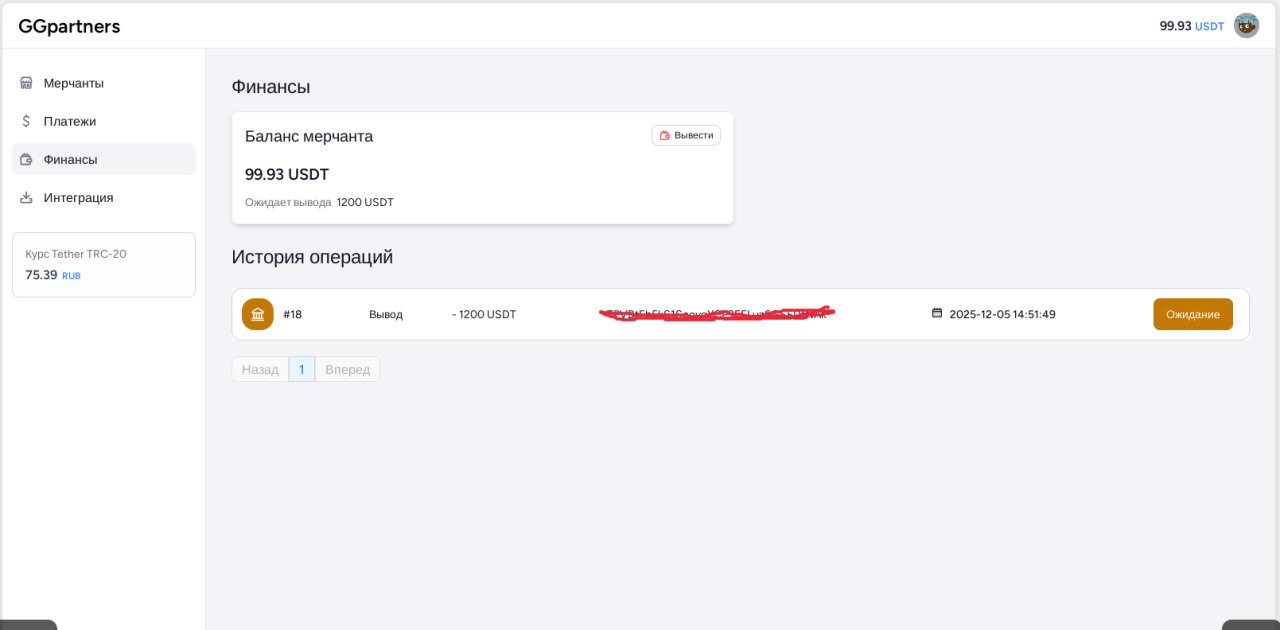Open the Мерчанты menu item
The height and width of the screenshot is (630, 1280).
coord(73,83)
